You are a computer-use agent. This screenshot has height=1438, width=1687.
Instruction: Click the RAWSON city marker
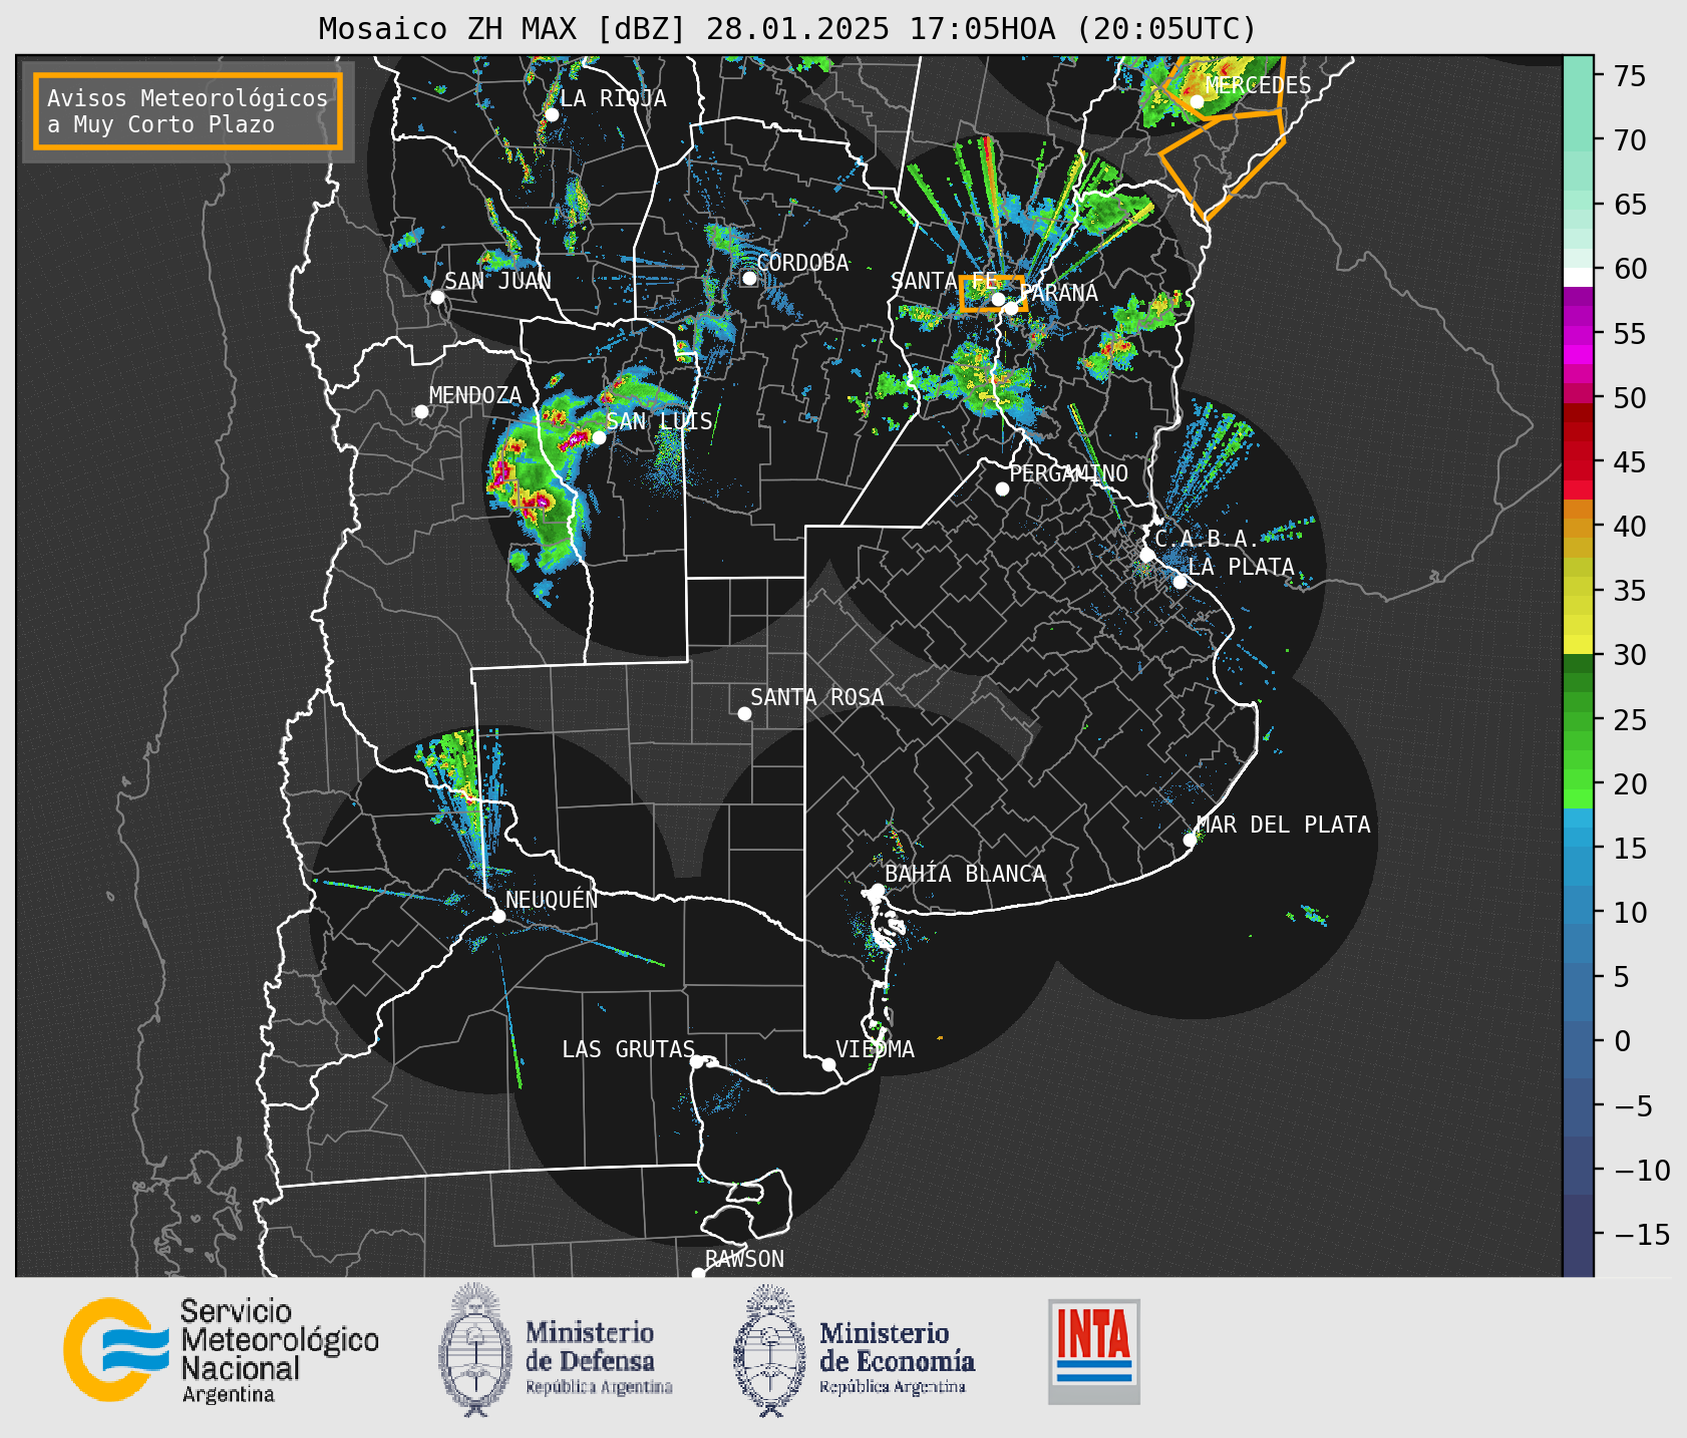click(x=698, y=1274)
